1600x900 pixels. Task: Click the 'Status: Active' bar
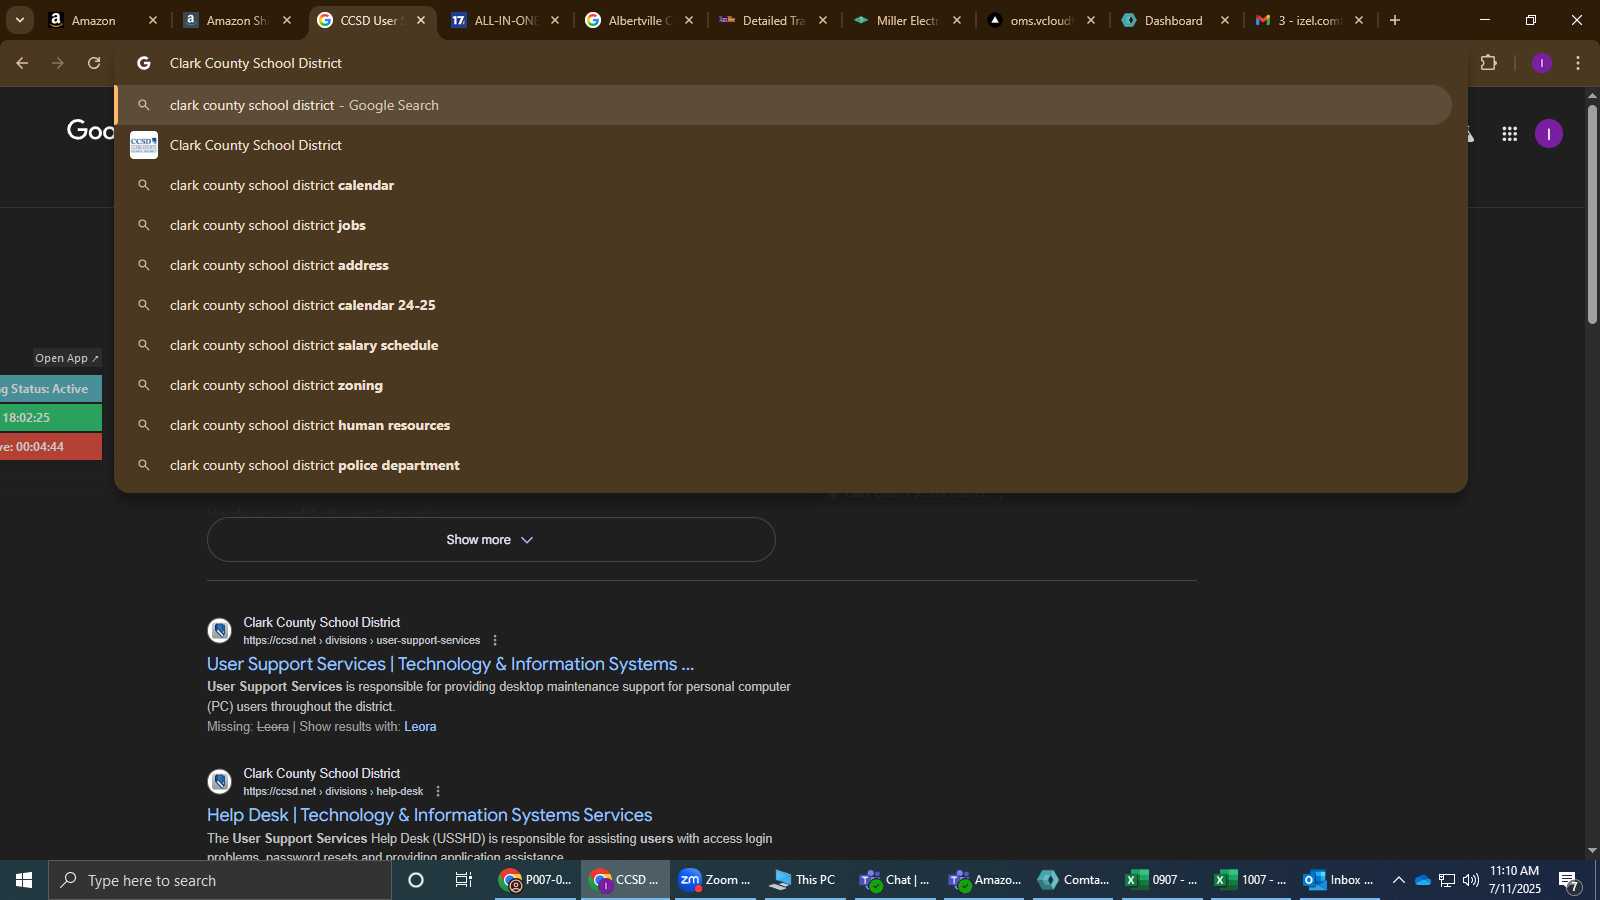pos(50,389)
